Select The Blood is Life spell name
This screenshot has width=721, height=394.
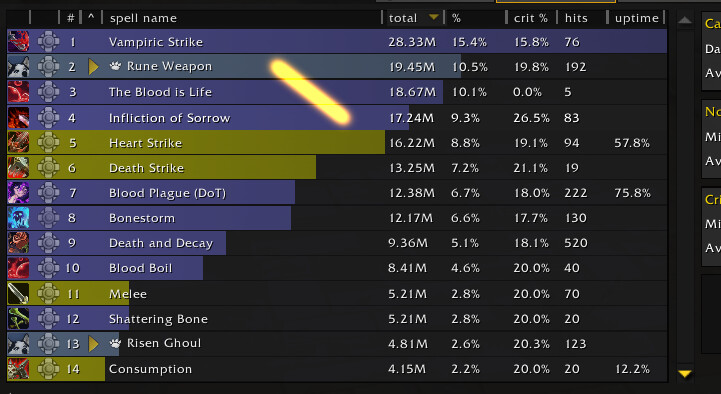160,92
